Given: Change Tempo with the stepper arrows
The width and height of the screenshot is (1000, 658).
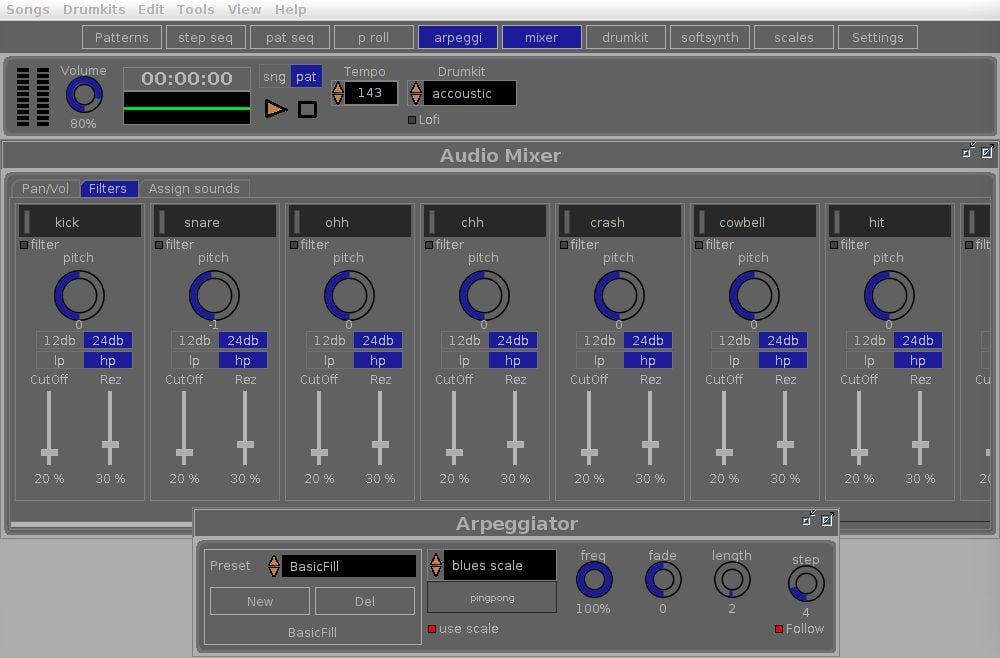Looking at the screenshot, I should point(338,93).
